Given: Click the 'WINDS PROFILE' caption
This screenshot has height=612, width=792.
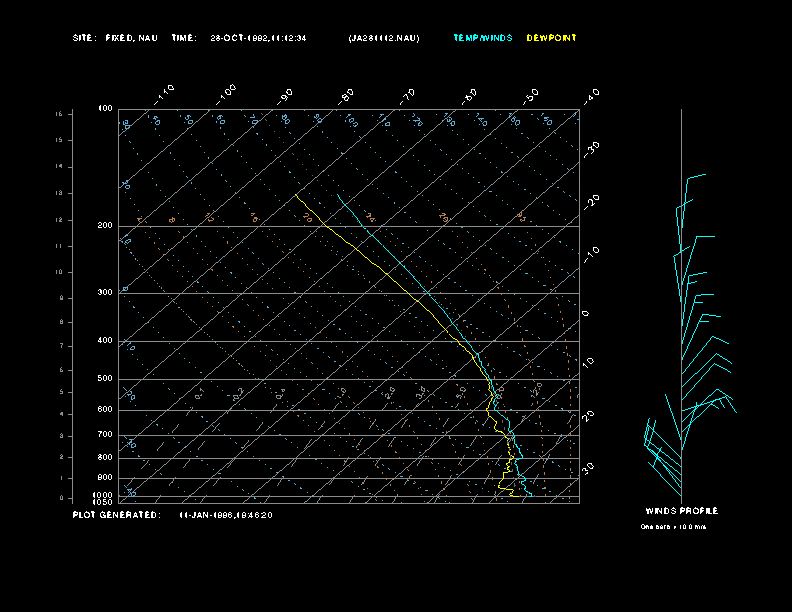Looking at the screenshot, I should click(x=681, y=511).
